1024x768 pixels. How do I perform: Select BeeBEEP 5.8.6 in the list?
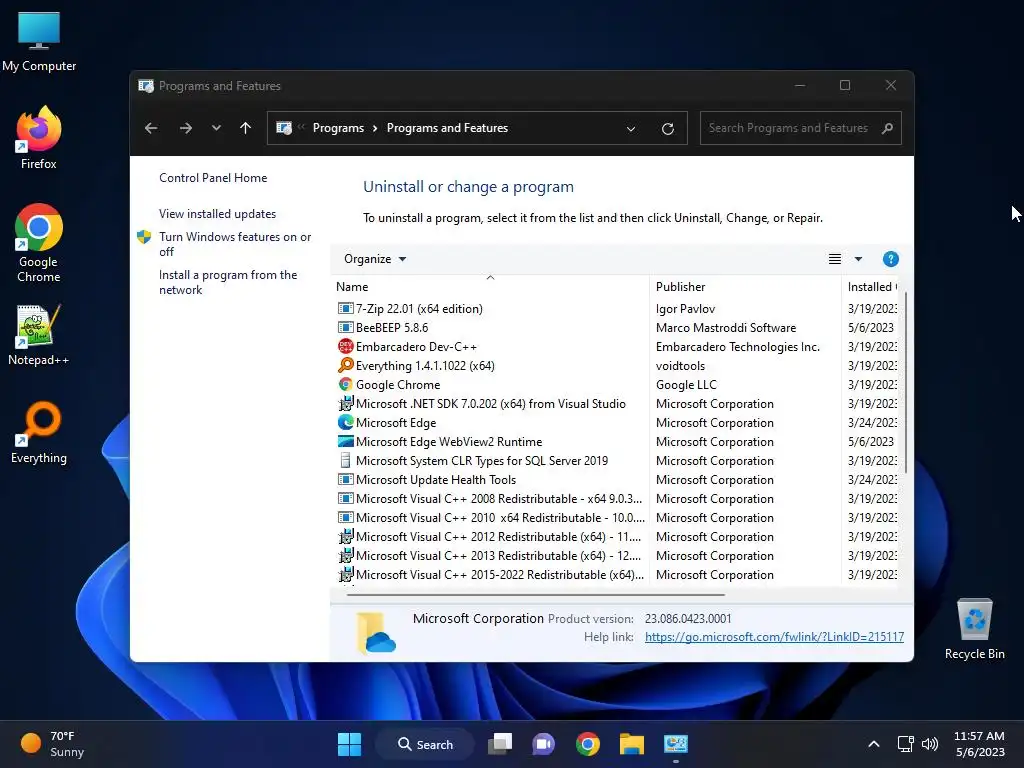click(616, 328)
